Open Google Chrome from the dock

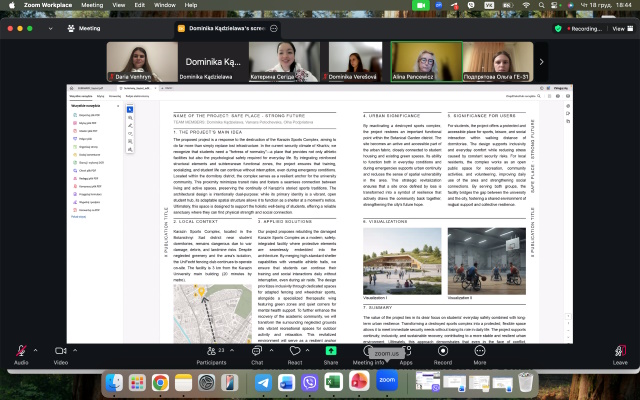coord(159,383)
